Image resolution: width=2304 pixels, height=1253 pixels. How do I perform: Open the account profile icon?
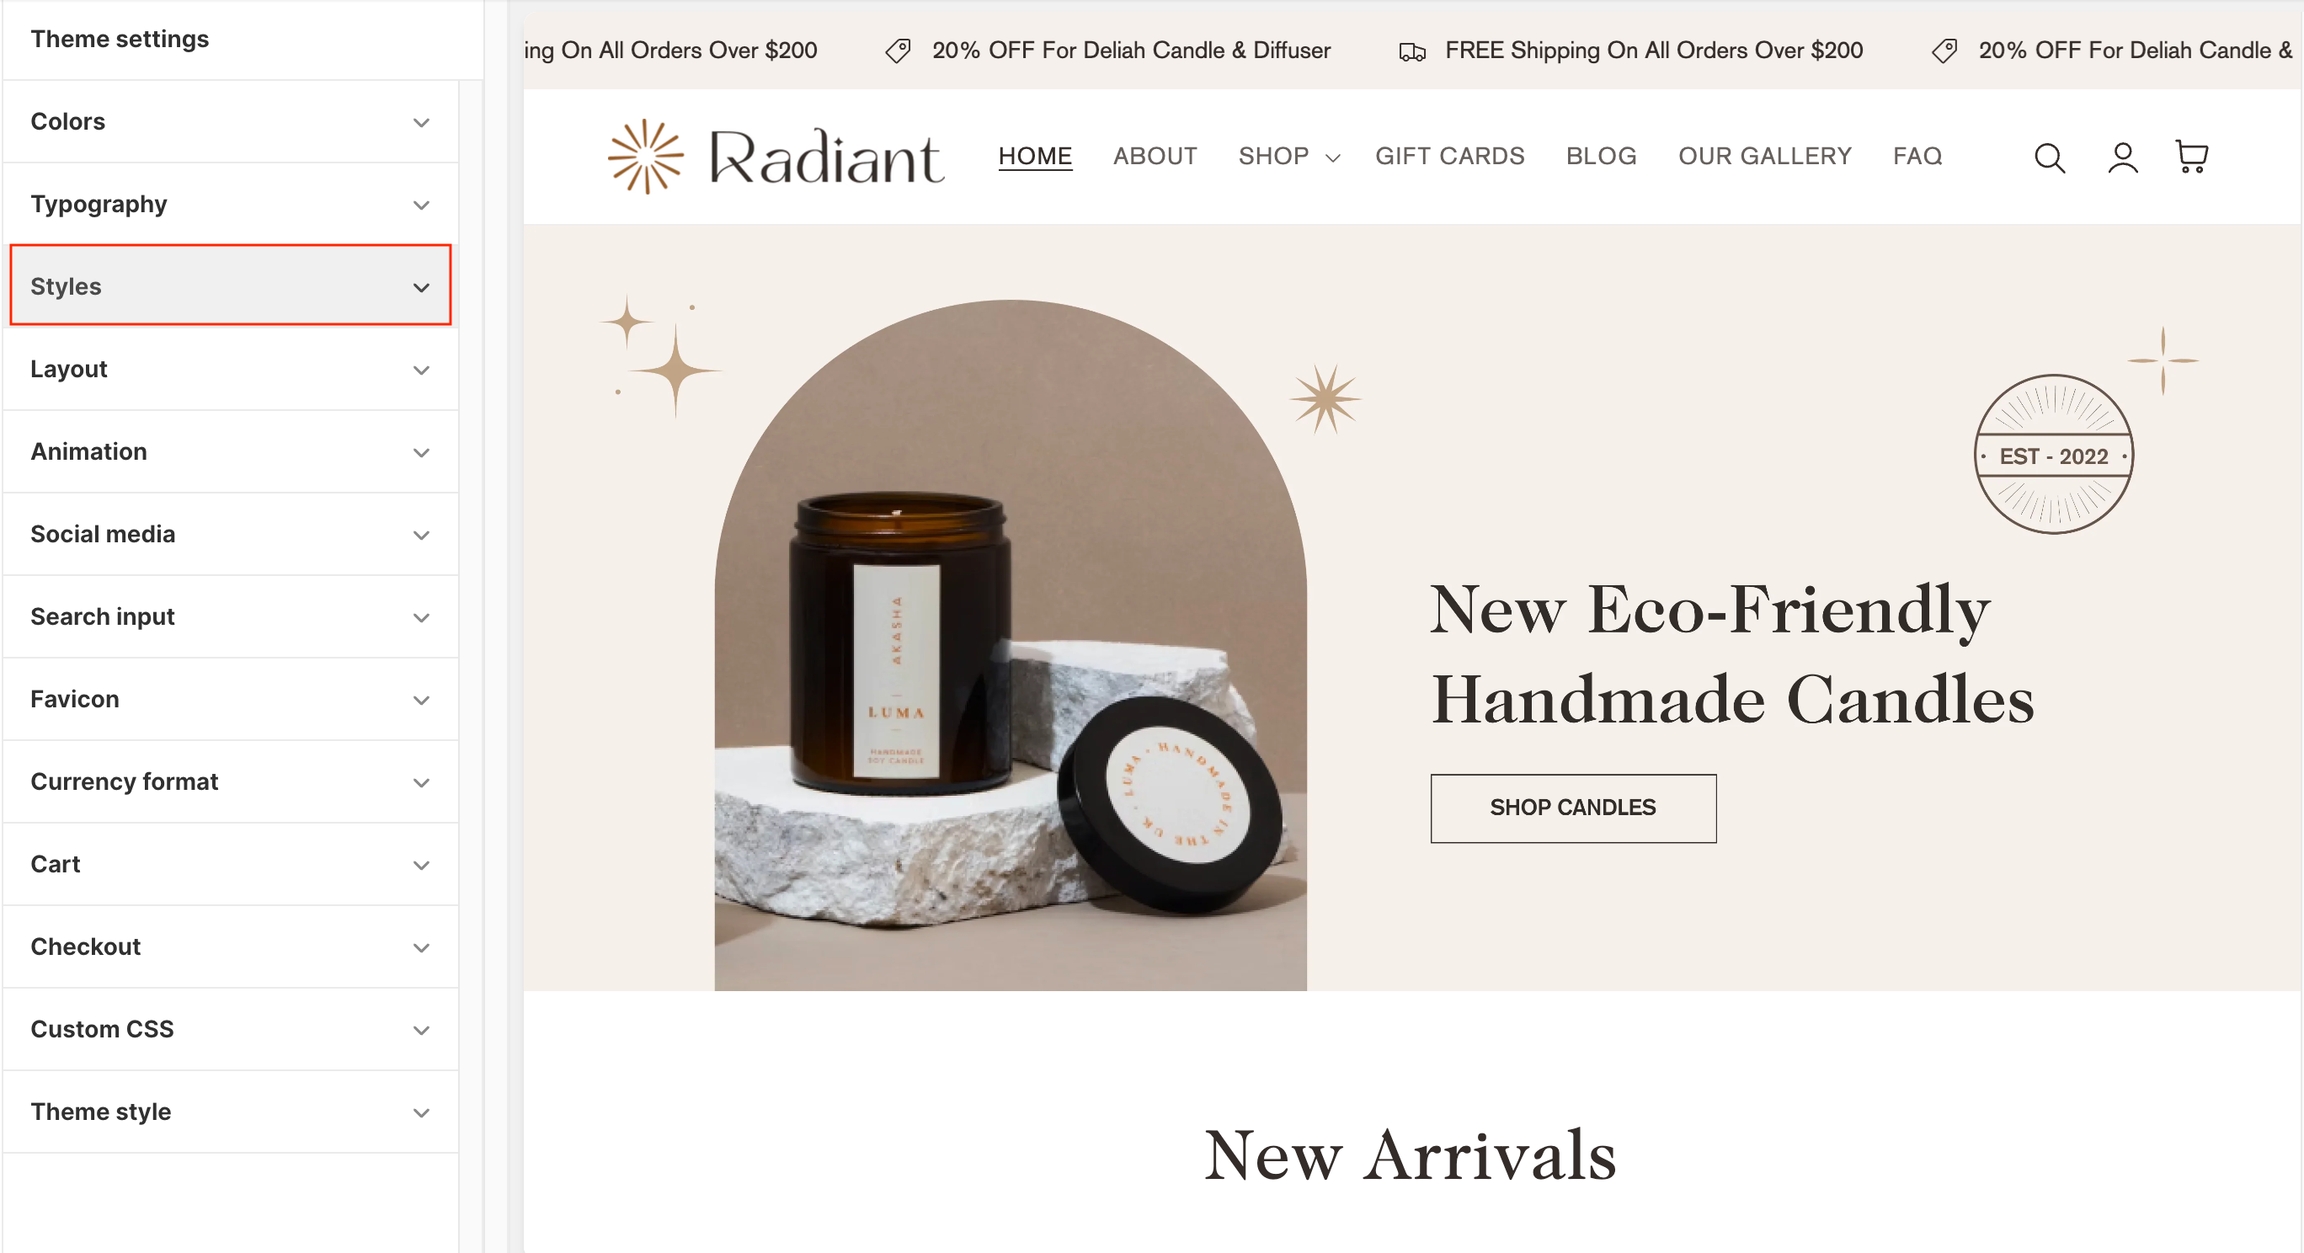coord(2122,158)
